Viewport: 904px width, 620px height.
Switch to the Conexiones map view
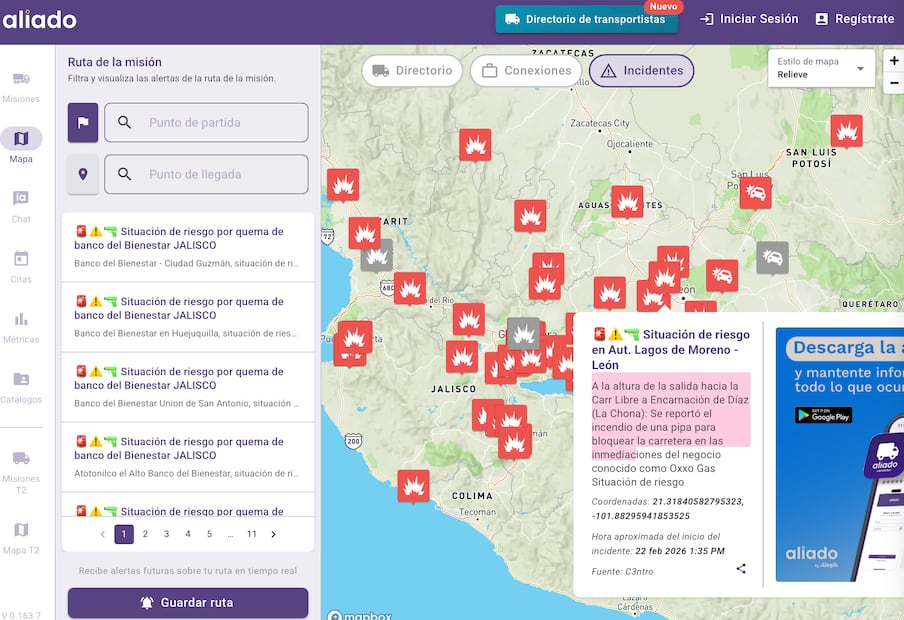pyautogui.click(x=528, y=71)
